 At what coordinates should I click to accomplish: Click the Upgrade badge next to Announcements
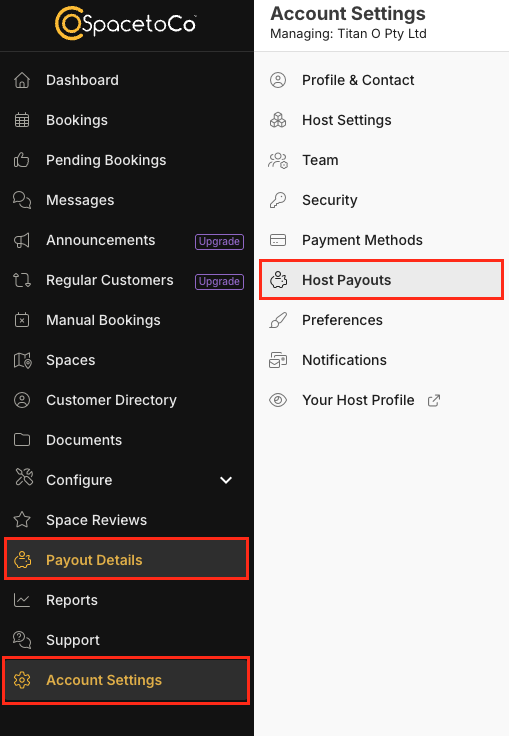click(219, 241)
